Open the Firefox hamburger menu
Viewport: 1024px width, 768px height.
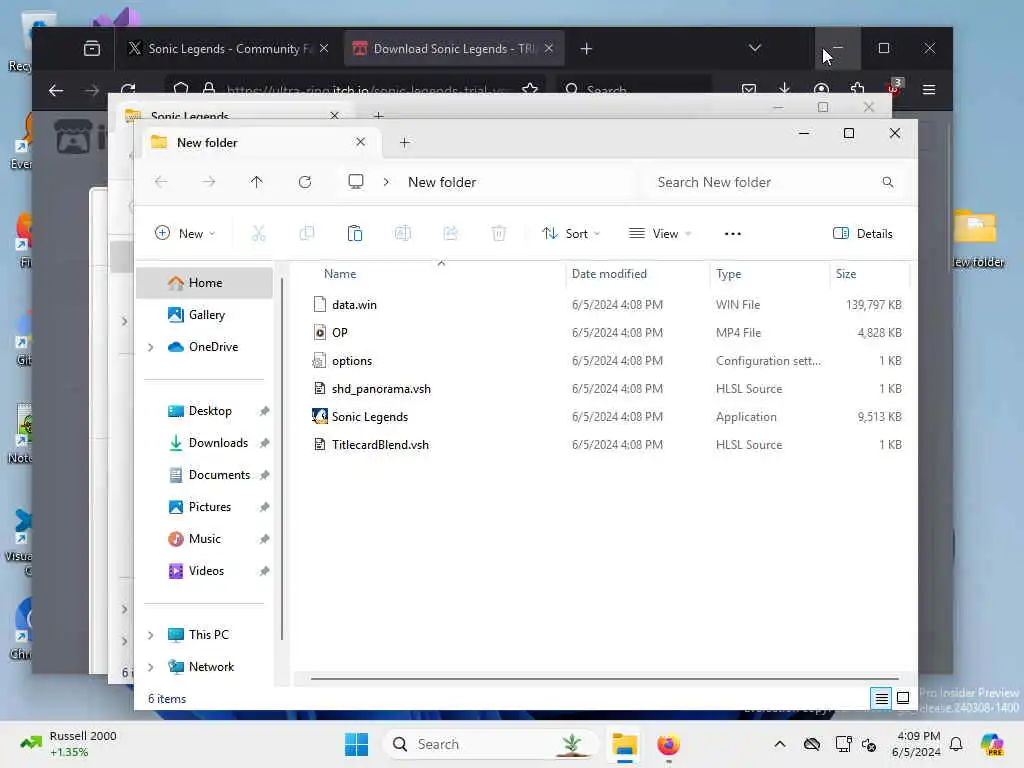[x=929, y=89]
